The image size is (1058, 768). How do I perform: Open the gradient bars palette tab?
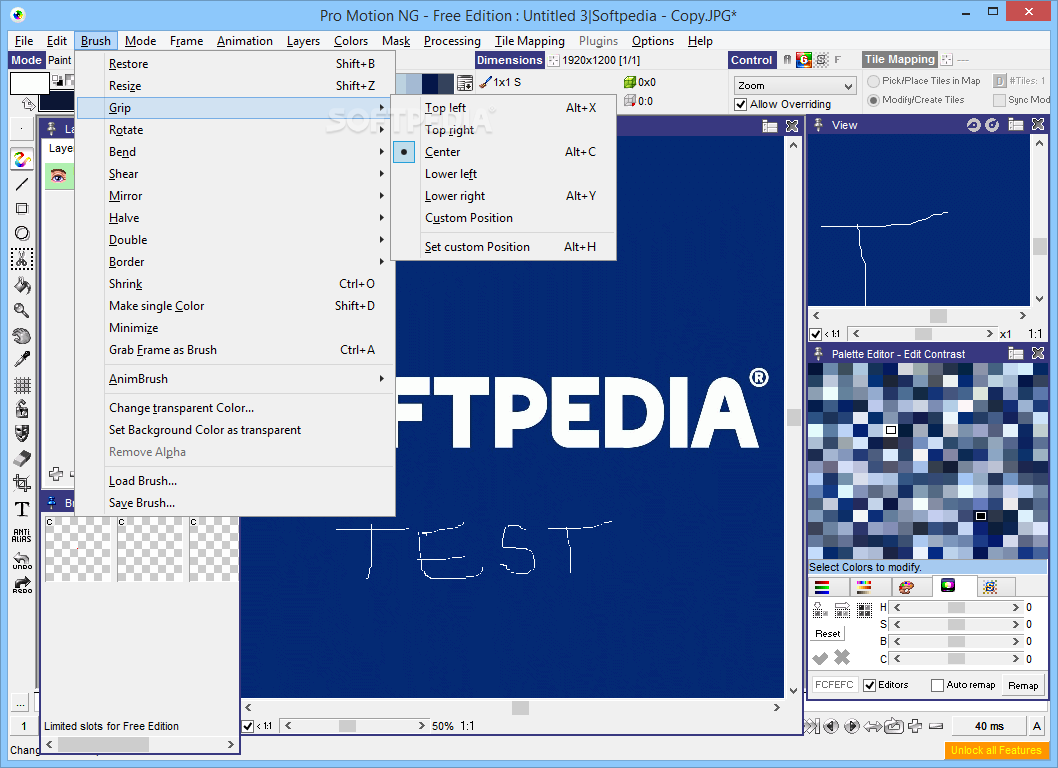[864, 587]
